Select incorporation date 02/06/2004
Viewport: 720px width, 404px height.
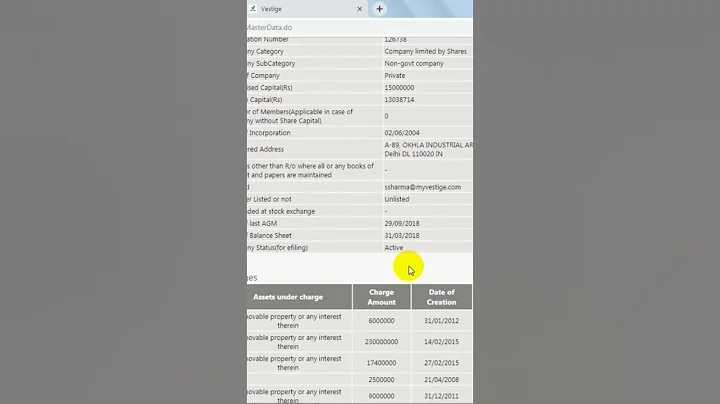click(402, 133)
